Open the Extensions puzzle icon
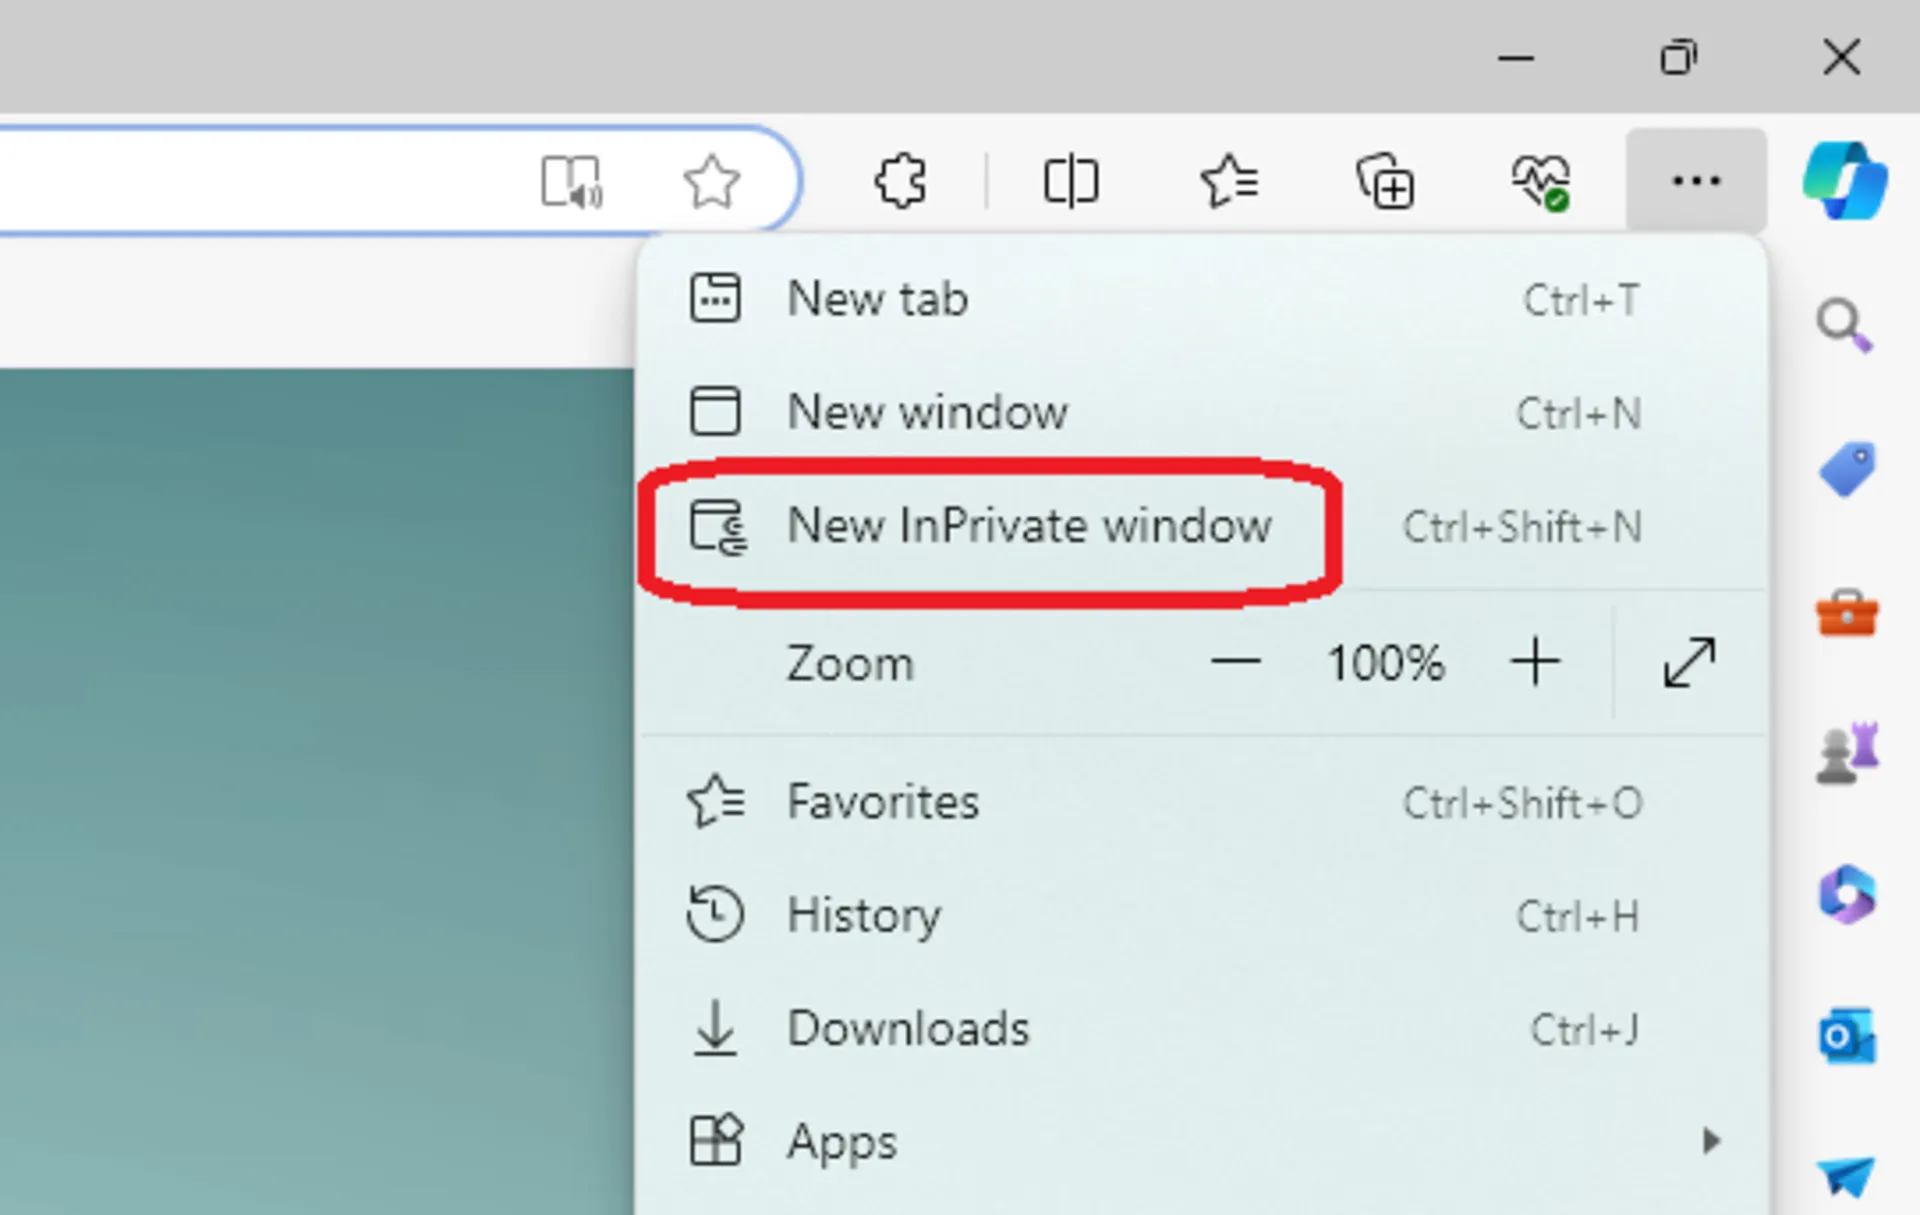This screenshot has width=1920, height=1215. 900,181
